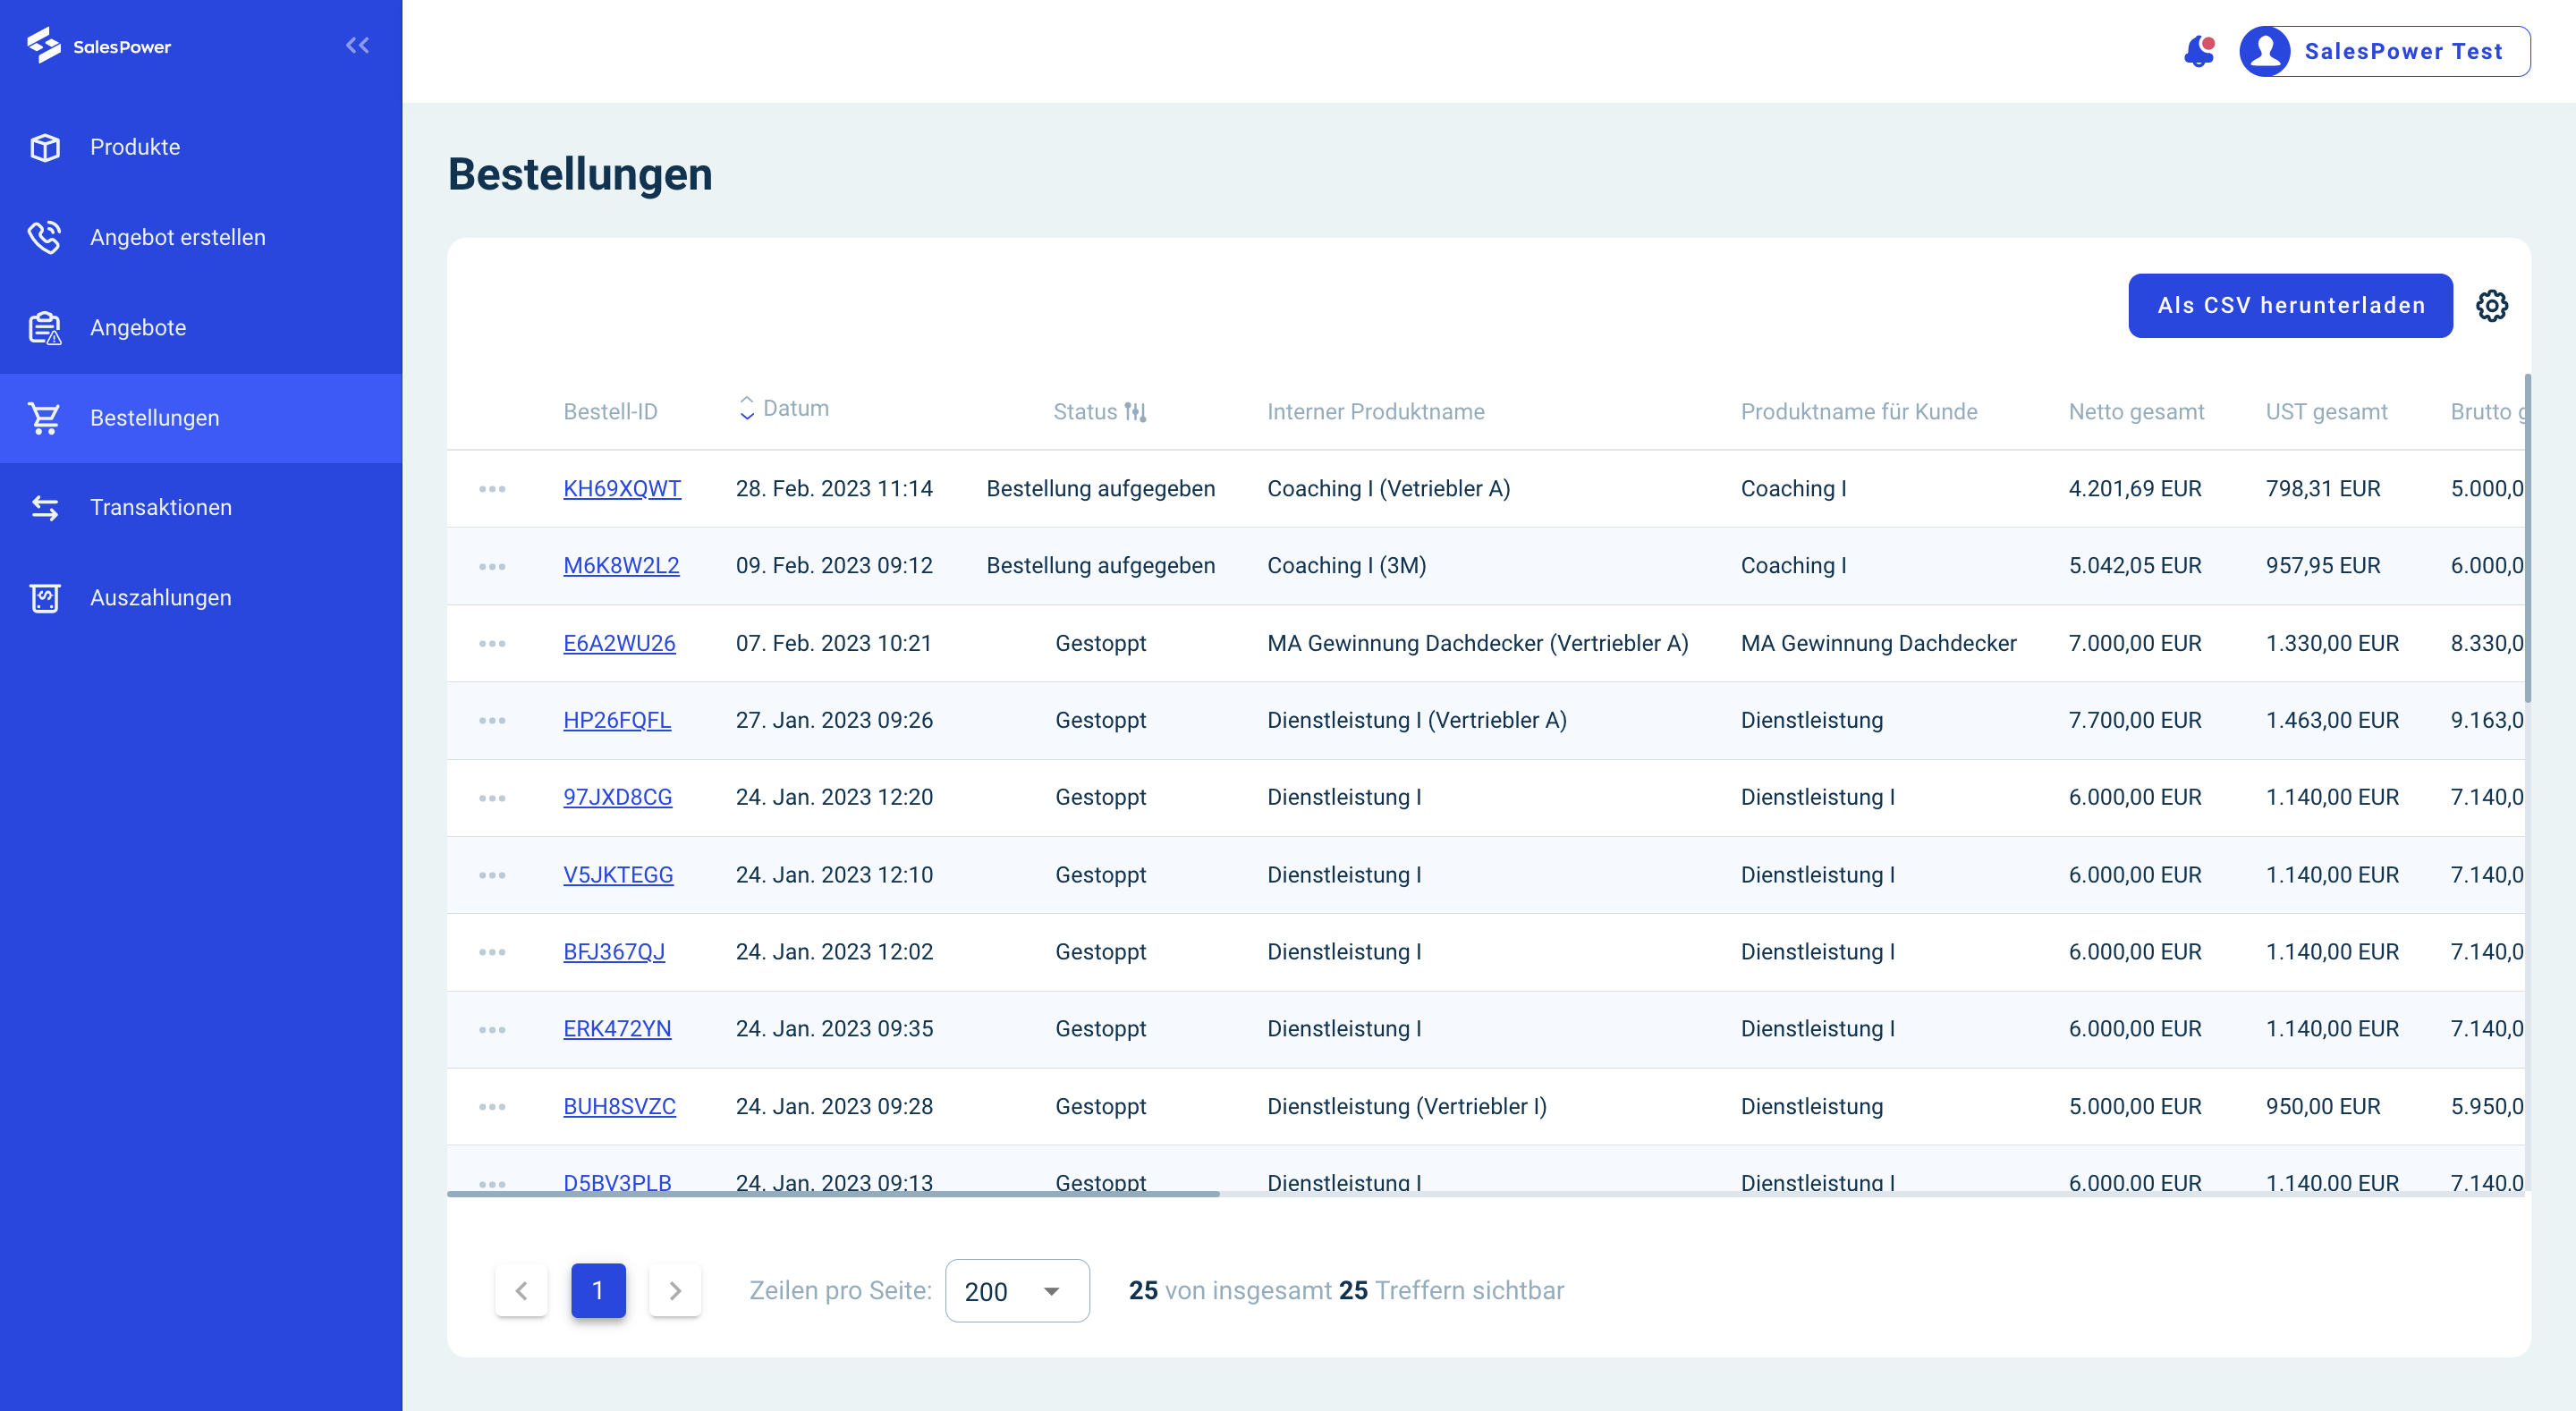Sort by Datum arrows icon
2576x1411 pixels.
[x=746, y=408]
